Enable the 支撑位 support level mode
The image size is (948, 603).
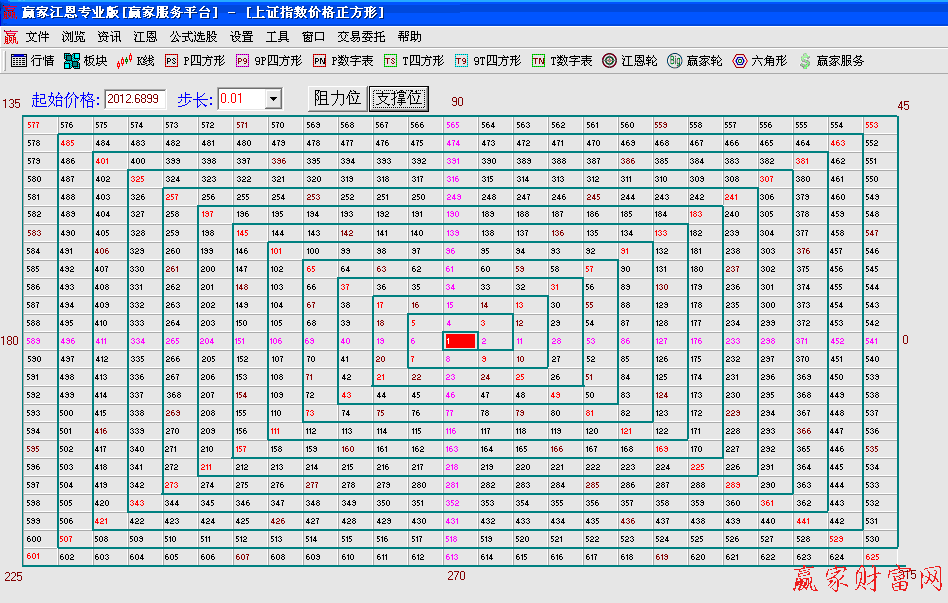coord(401,98)
